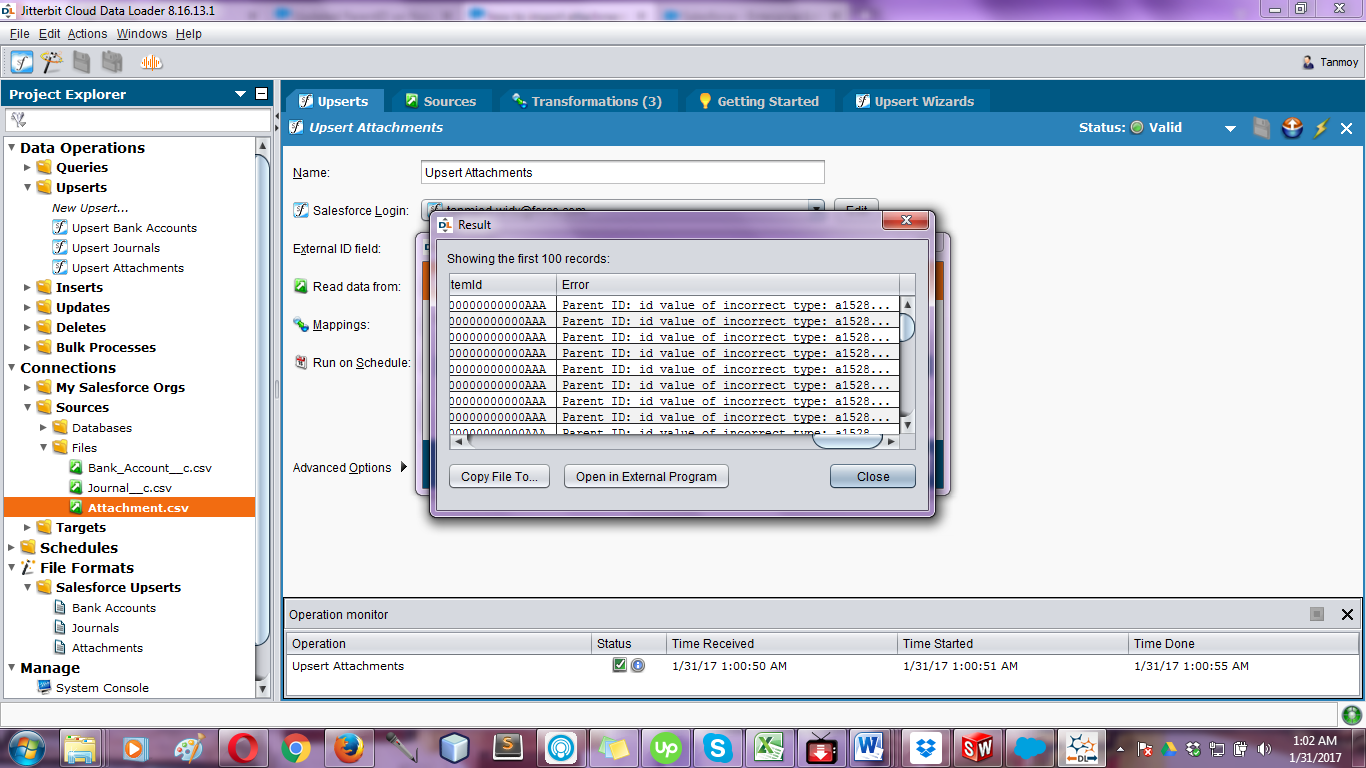Switch to the Sources tab
The width and height of the screenshot is (1366, 768).
[440, 101]
